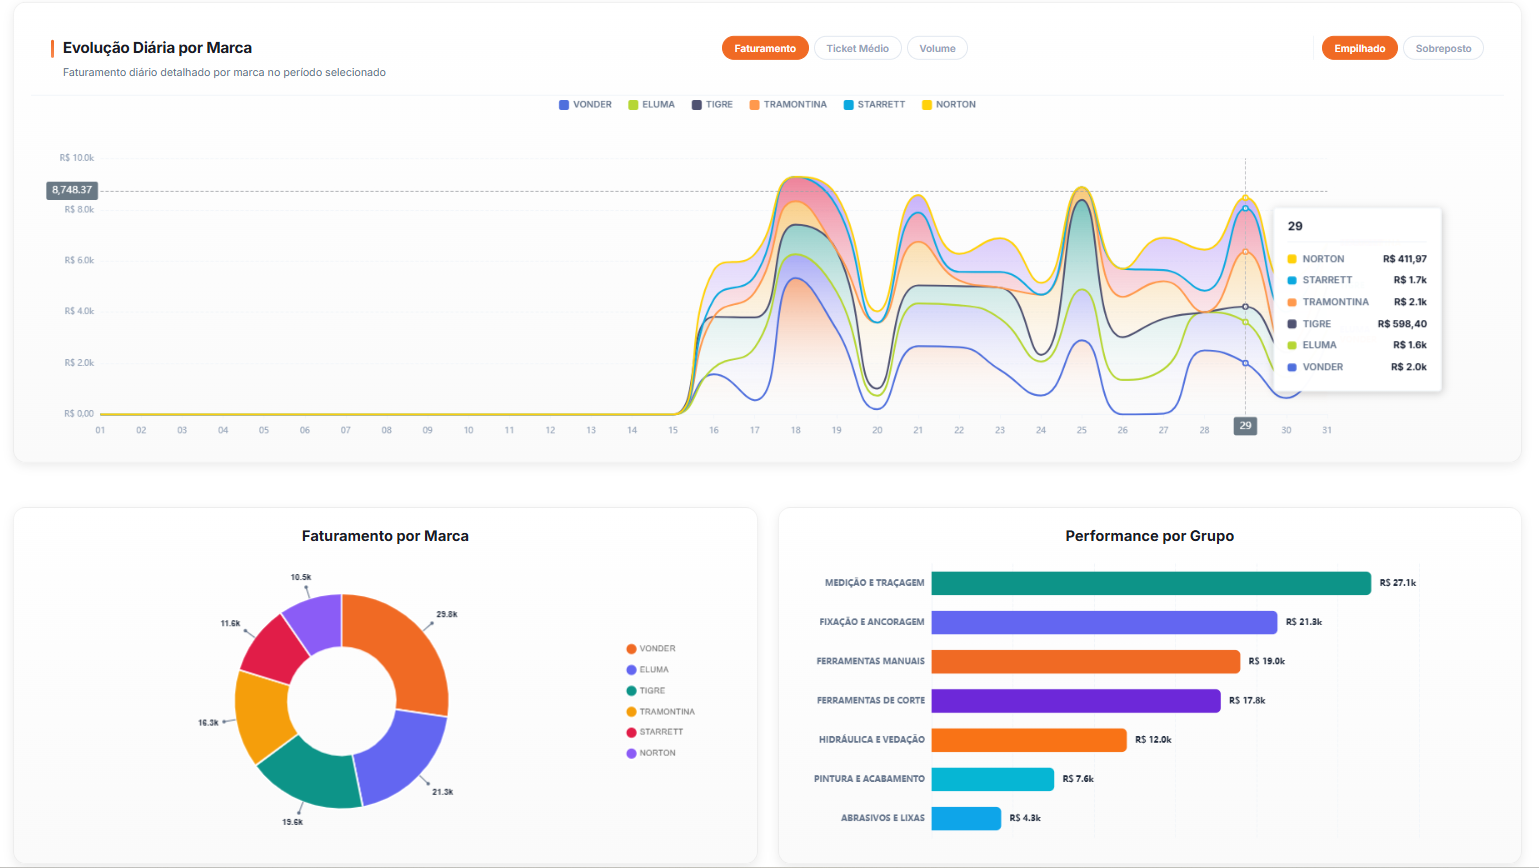The width and height of the screenshot is (1539, 868).
Task: Select the Faturamento metric tab
Action: point(765,48)
